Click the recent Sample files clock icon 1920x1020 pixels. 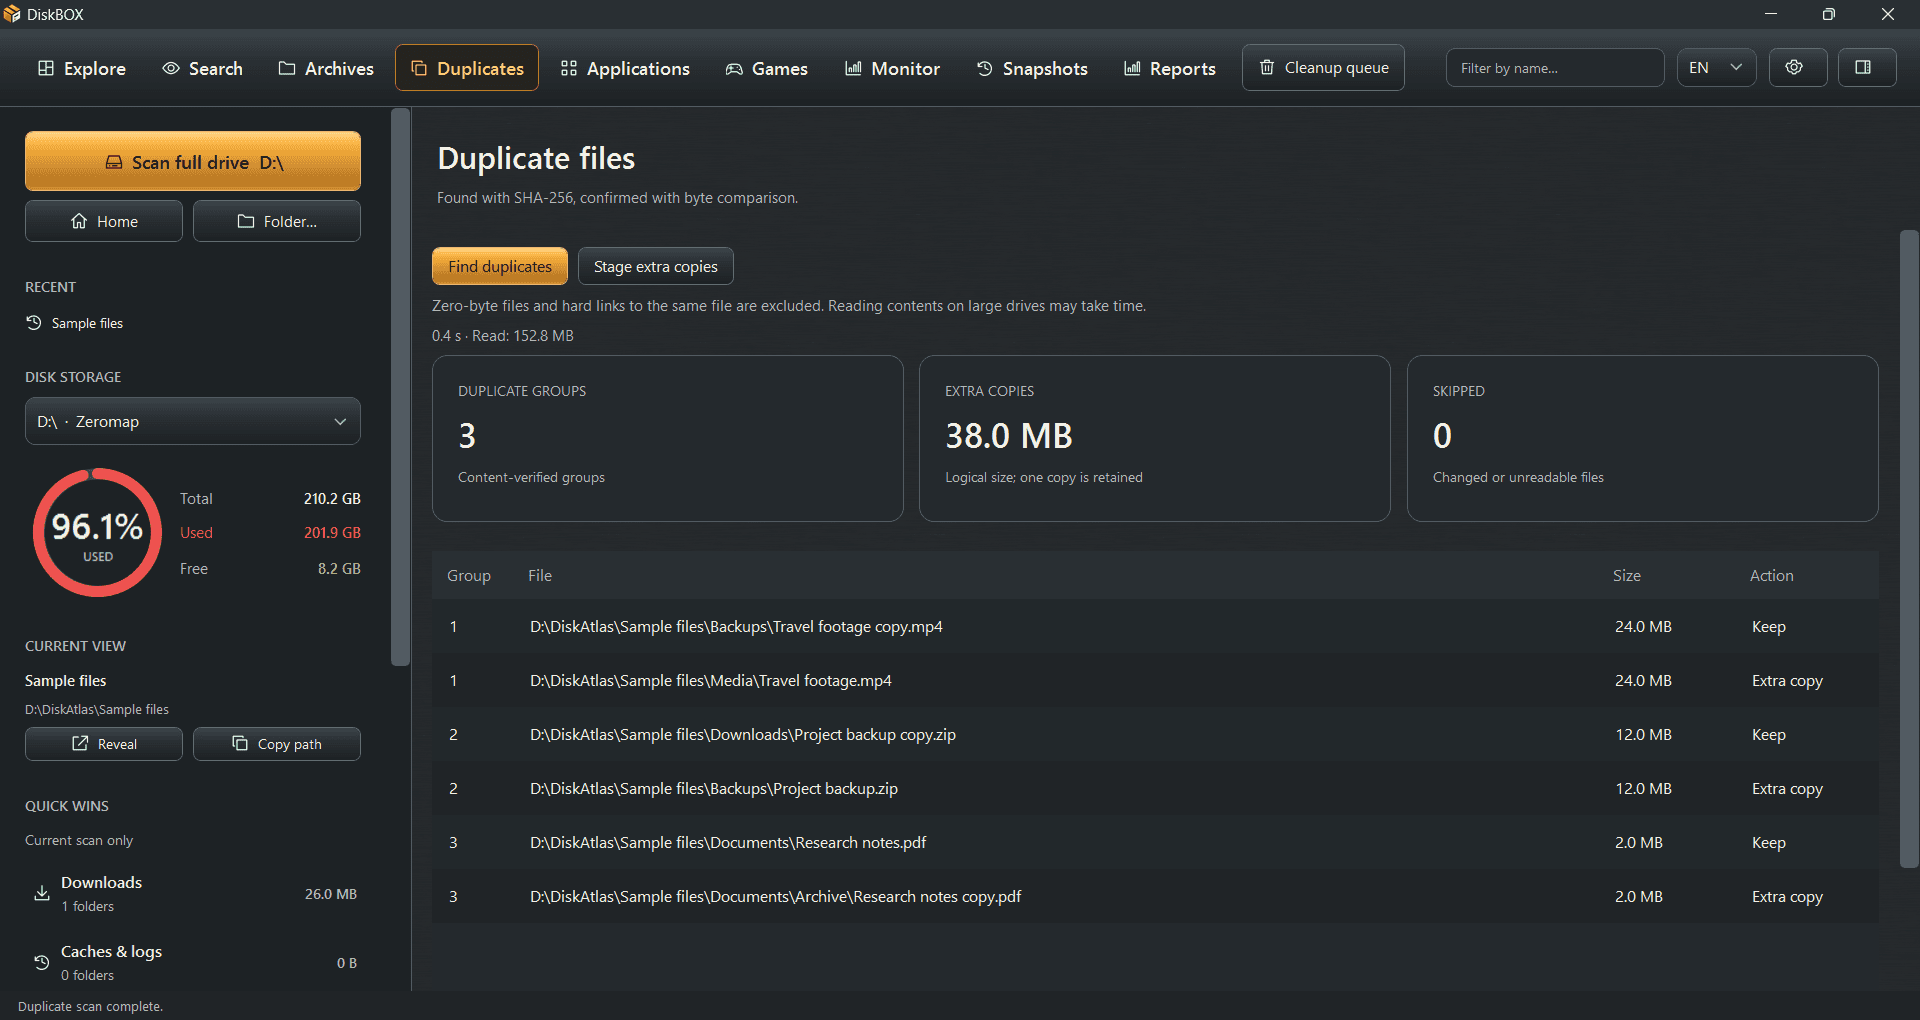pyautogui.click(x=34, y=323)
